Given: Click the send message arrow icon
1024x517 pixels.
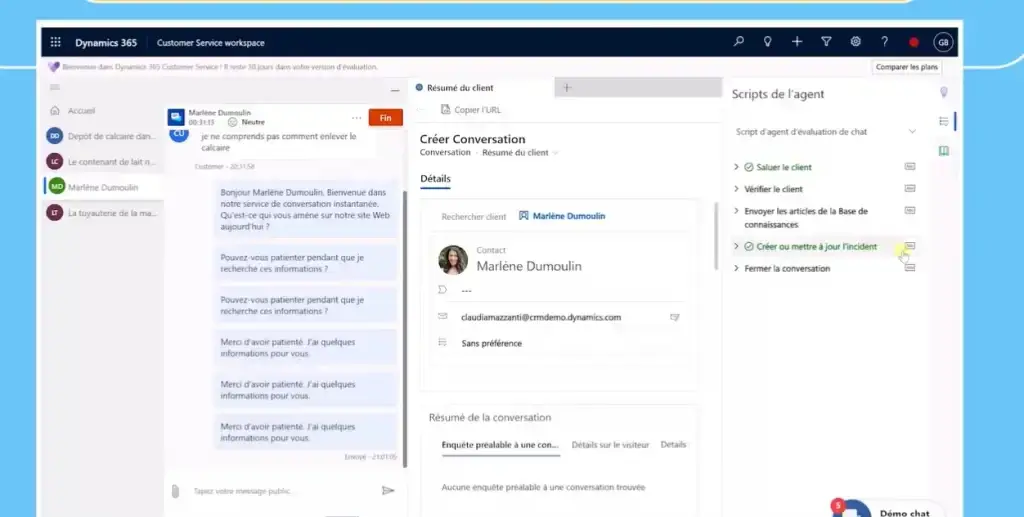Looking at the screenshot, I should coord(389,490).
